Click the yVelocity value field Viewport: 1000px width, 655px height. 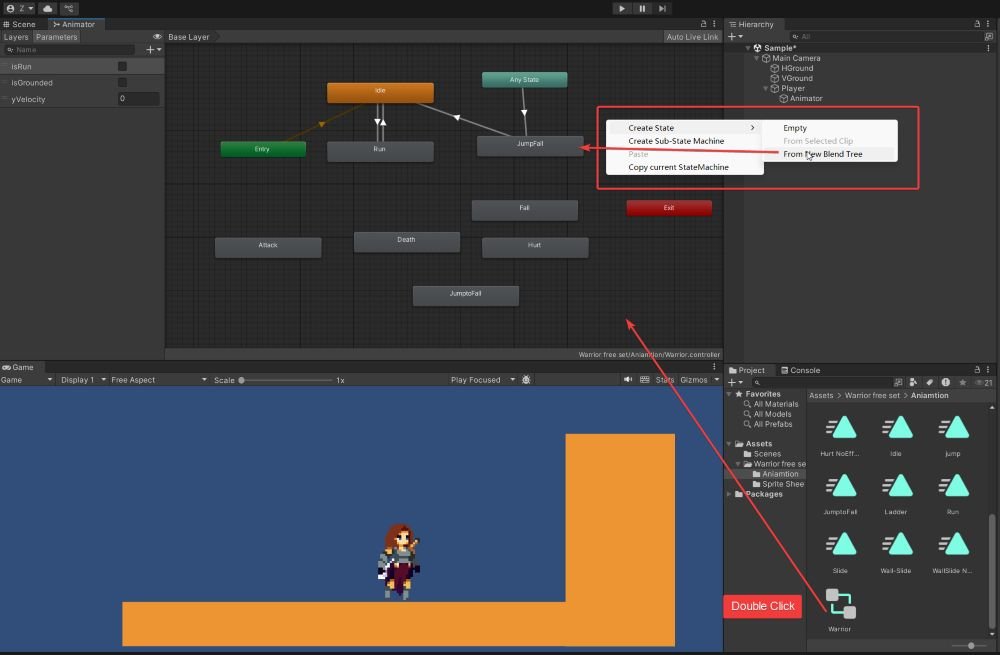pyautogui.click(x=138, y=99)
